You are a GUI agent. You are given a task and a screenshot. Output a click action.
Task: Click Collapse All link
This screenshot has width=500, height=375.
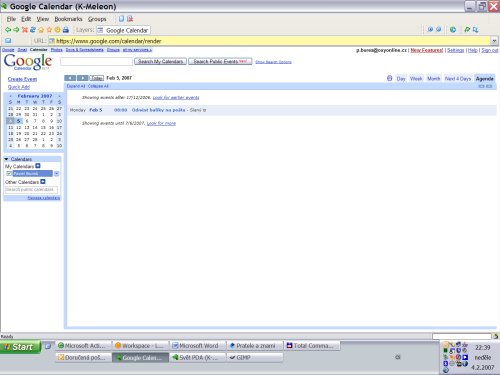(x=98, y=86)
